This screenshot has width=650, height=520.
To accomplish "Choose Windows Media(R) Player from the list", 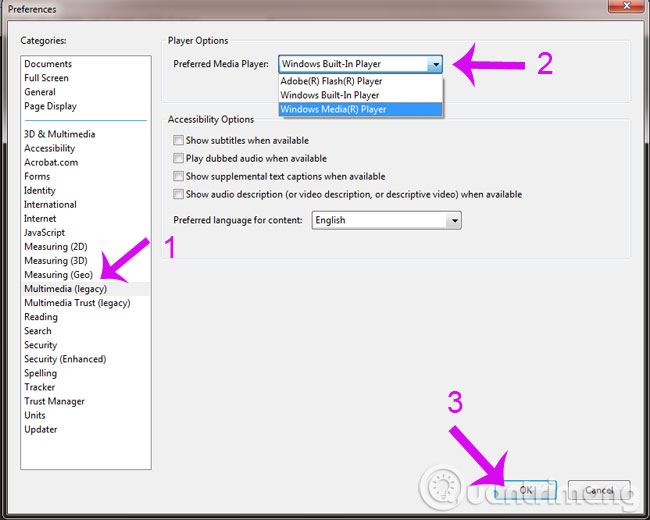I will click(360, 109).
